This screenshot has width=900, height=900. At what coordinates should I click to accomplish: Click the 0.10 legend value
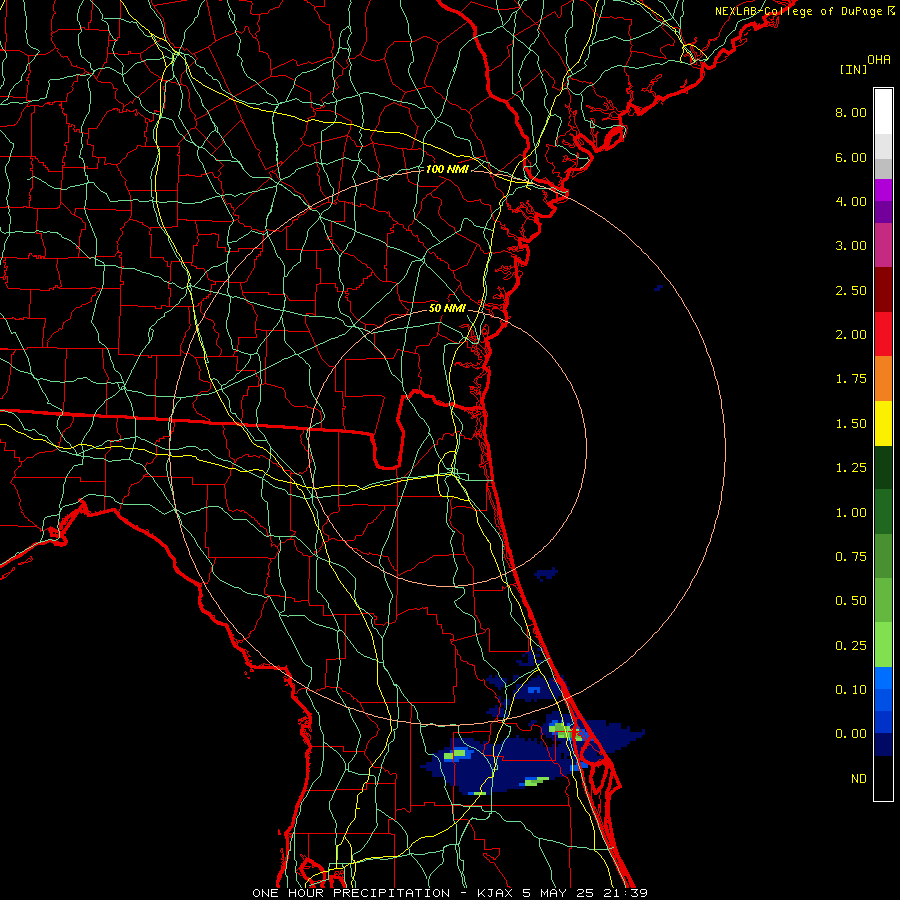tap(851, 690)
